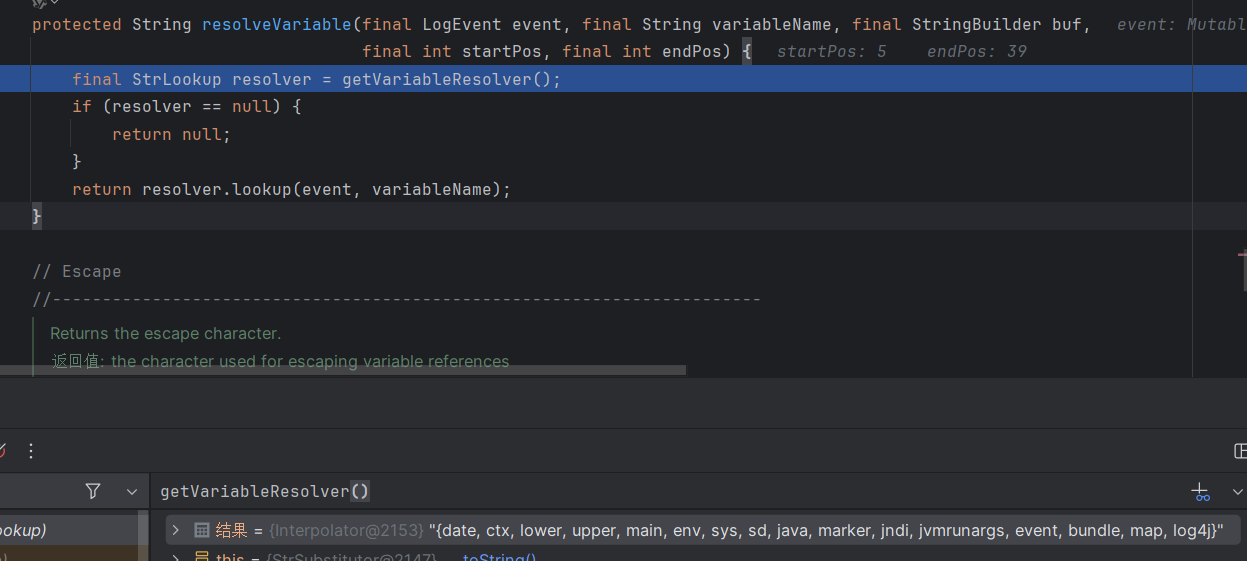This screenshot has height=561, width=1247.
Task: Click the 'return null;' code line
Action: [171, 134]
